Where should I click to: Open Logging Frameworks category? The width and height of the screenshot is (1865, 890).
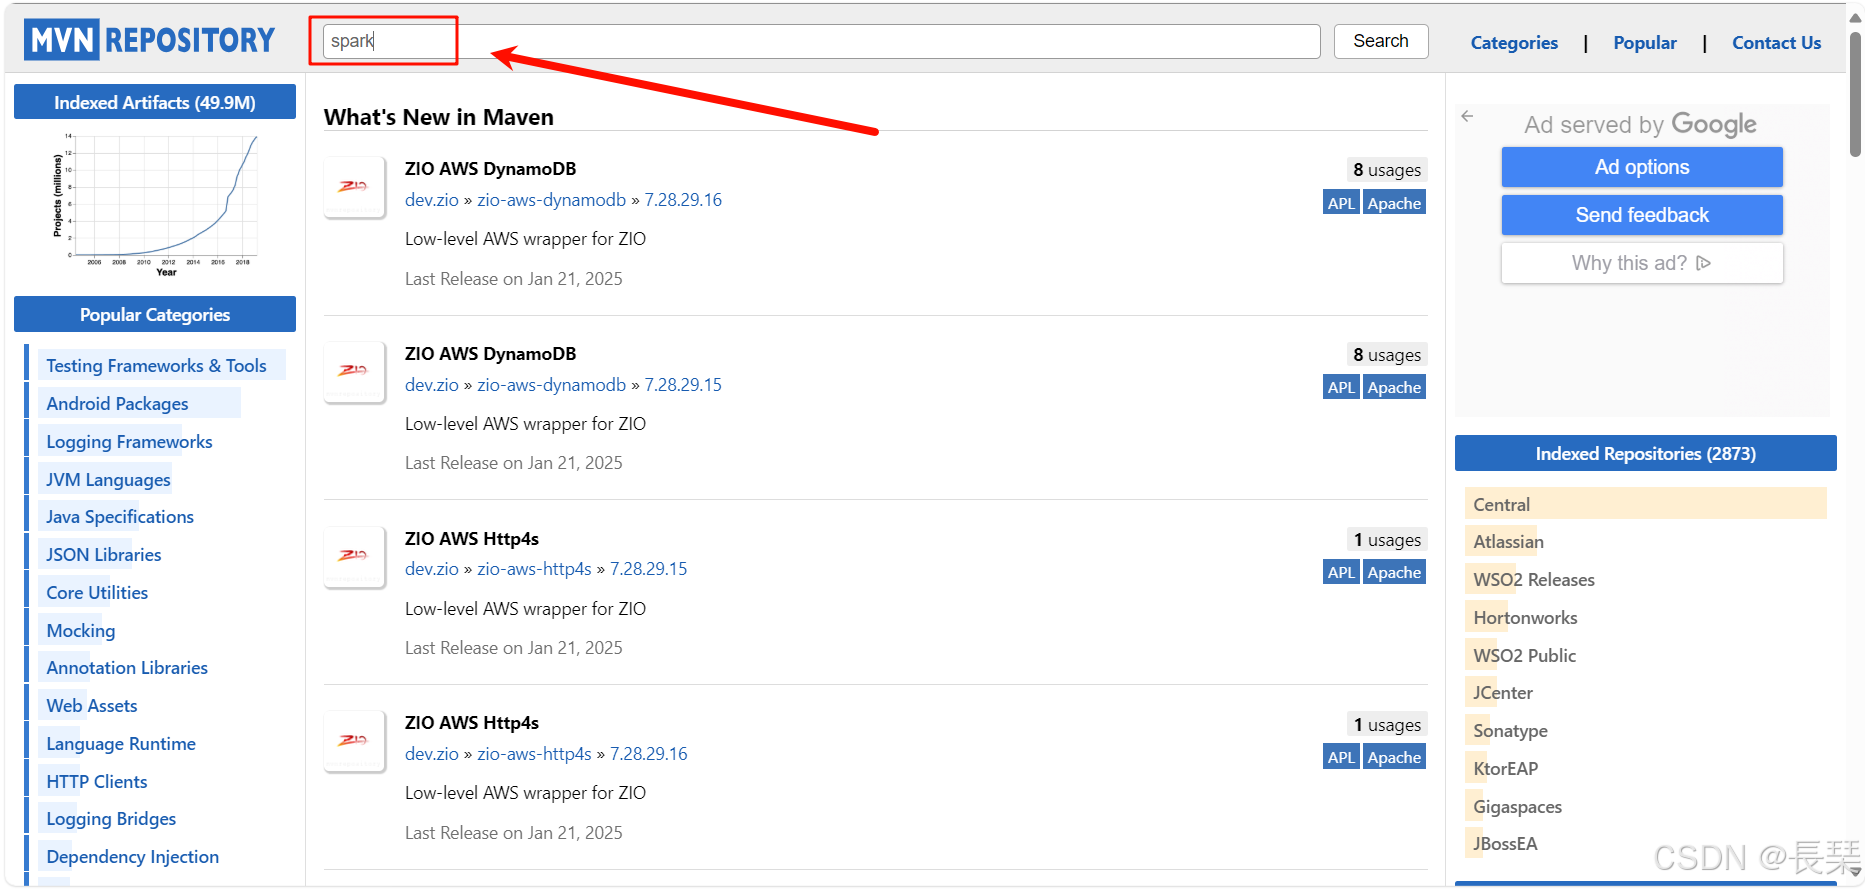[129, 442]
